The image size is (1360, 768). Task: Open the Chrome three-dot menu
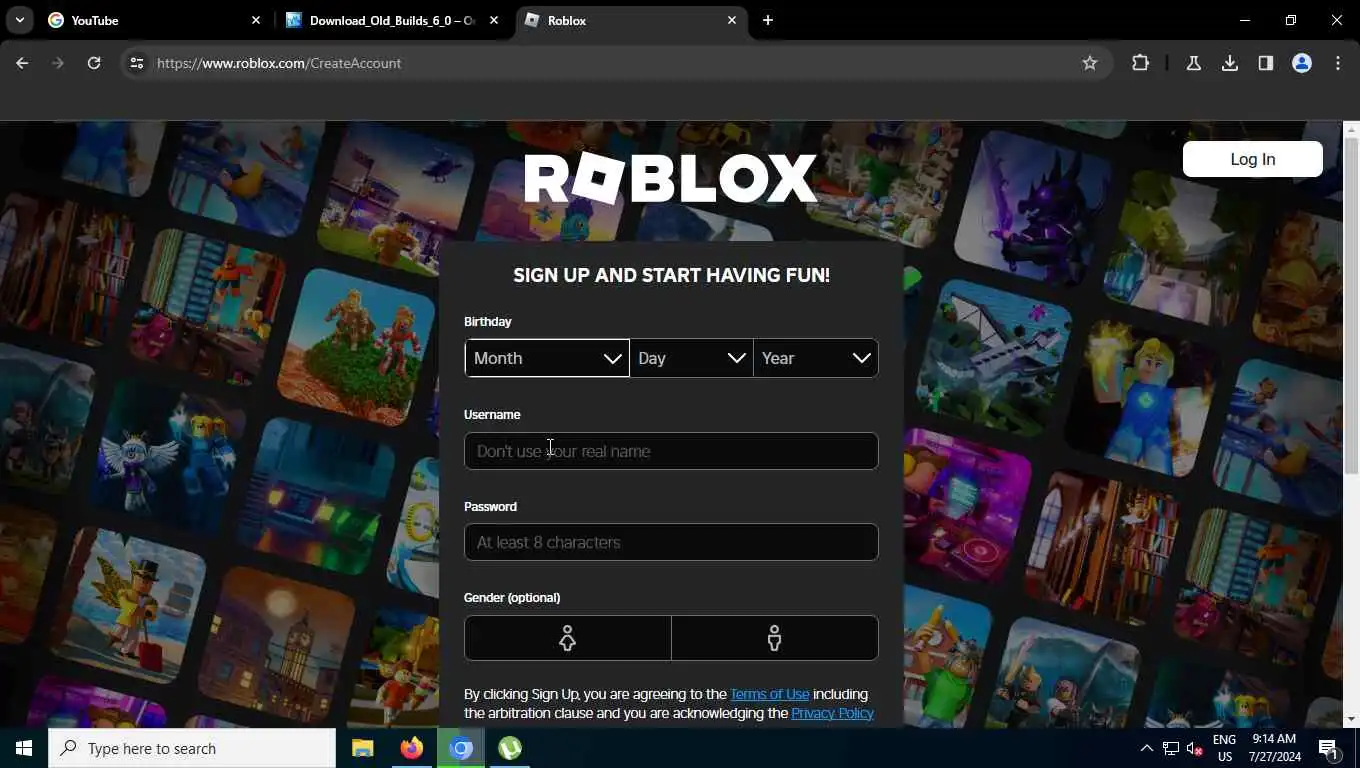1338,63
